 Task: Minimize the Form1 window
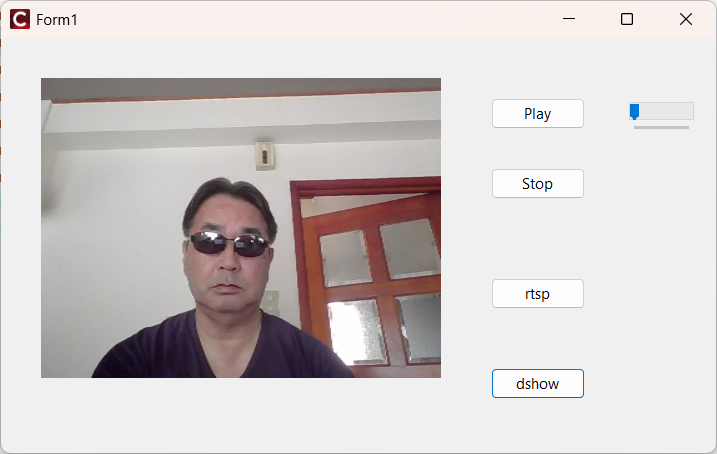tap(569, 19)
